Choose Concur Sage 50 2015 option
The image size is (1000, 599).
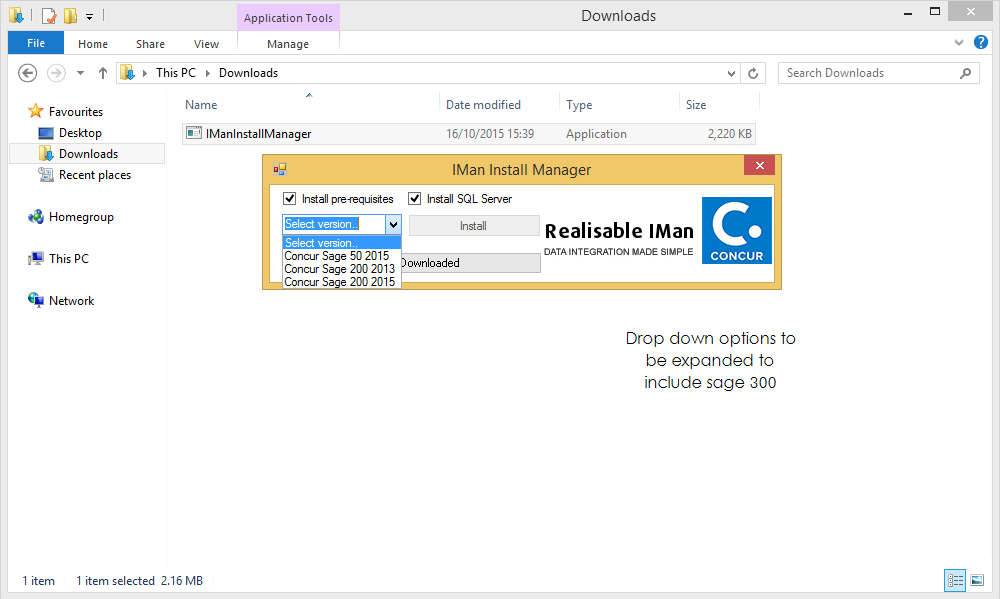[x=337, y=256]
